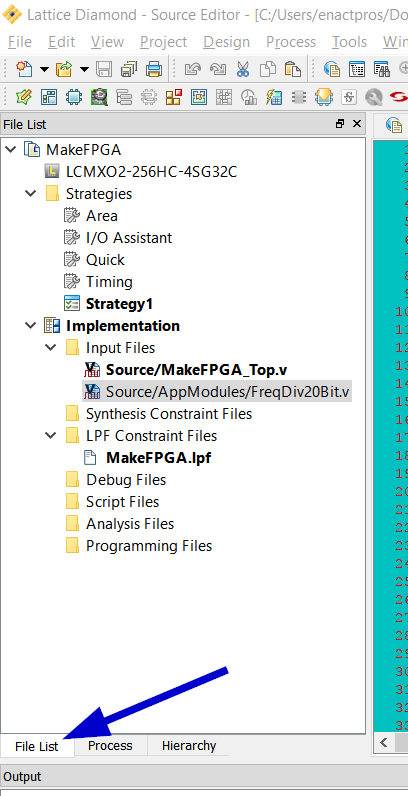This screenshot has height=796, width=408.
Task: Click the Cut scissors icon
Action: (243, 68)
